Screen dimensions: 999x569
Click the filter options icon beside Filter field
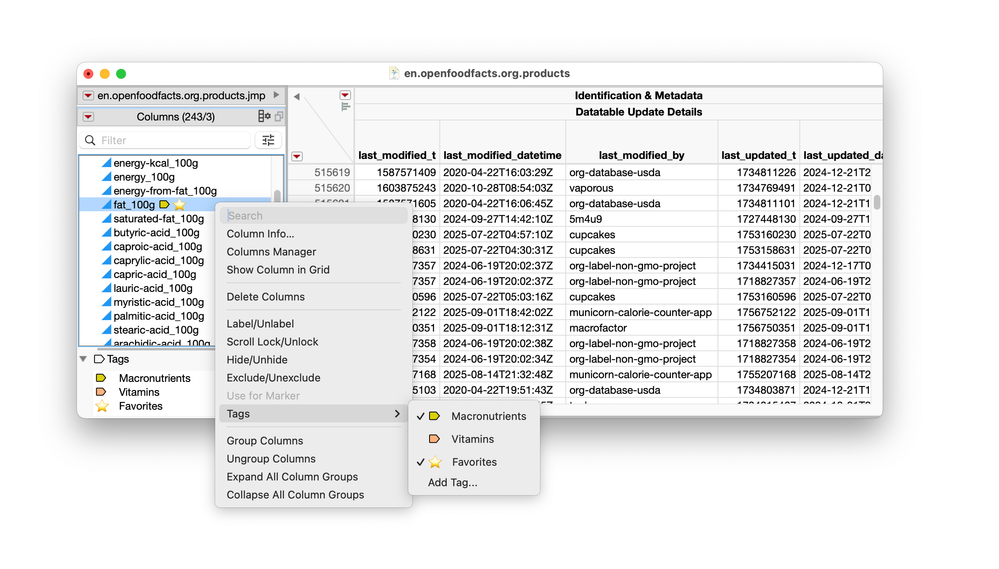[267, 141]
